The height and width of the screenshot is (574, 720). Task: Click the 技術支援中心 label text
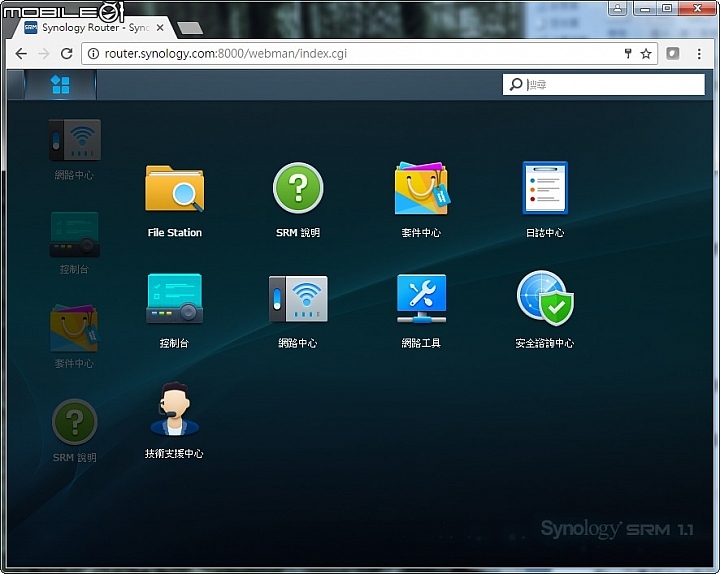(174, 454)
